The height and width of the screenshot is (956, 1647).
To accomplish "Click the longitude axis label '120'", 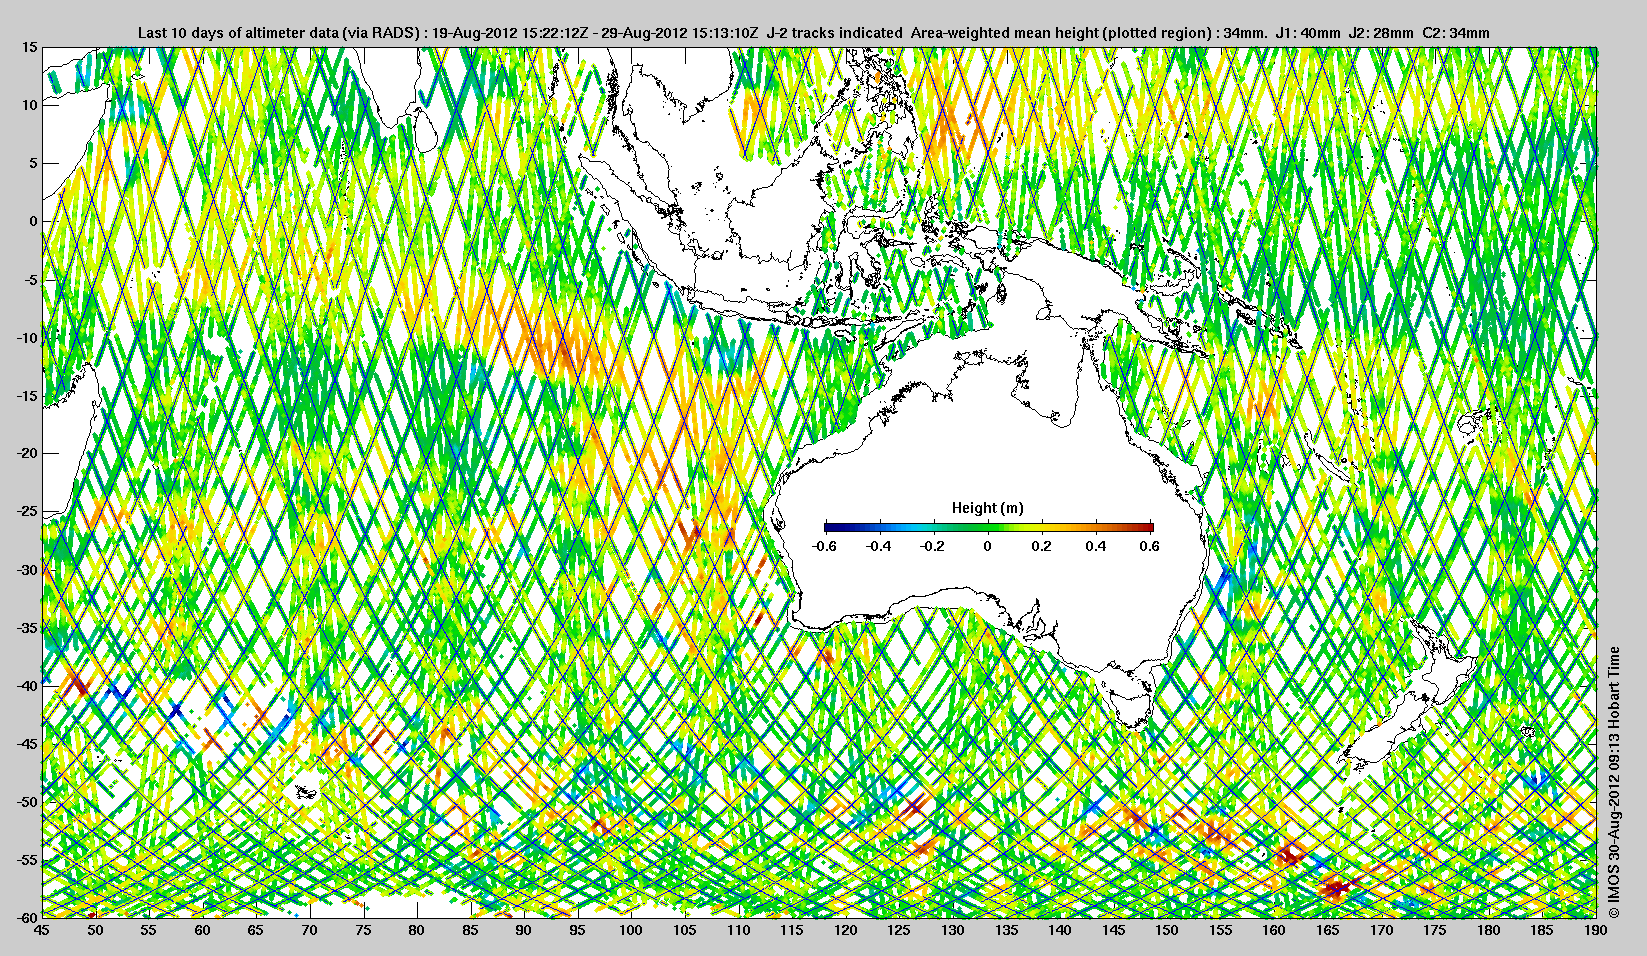I will pos(845,930).
